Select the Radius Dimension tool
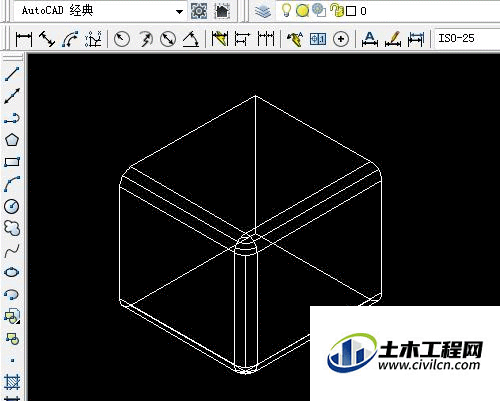Image resolution: width=500 pixels, height=401 pixels. 122,39
